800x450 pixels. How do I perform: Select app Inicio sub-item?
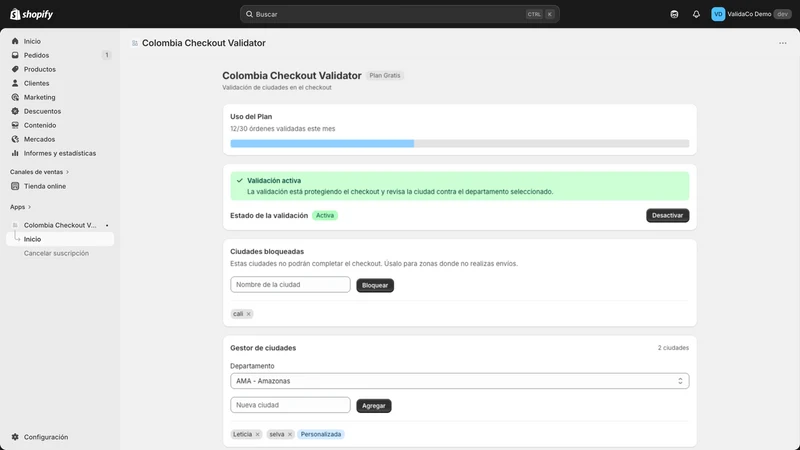click(60, 239)
